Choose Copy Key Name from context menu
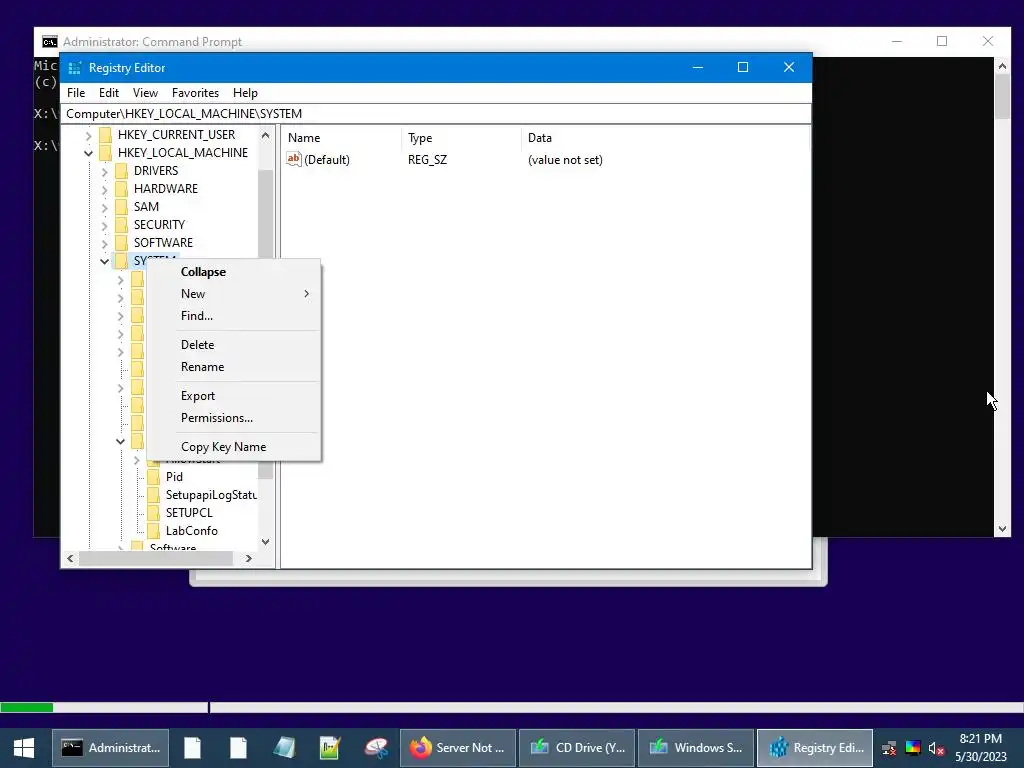Viewport: 1024px width, 768px height. (x=234, y=447)
